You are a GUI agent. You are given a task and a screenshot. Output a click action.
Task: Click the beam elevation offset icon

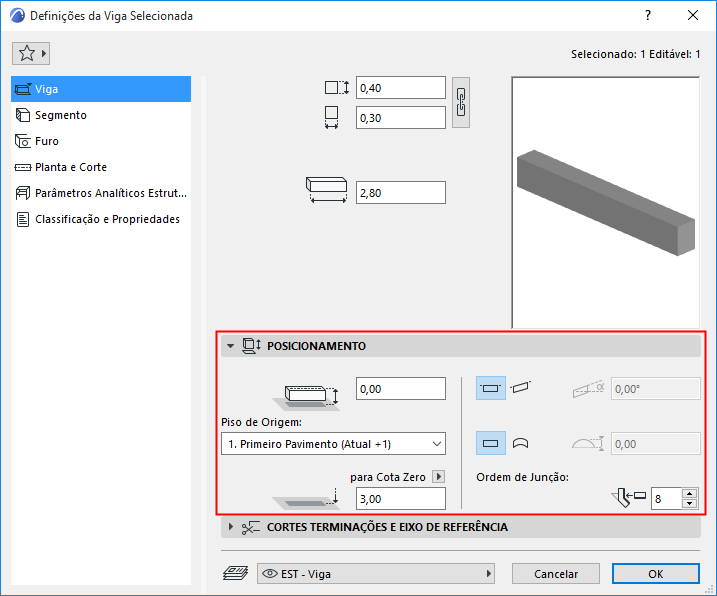click(306, 397)
